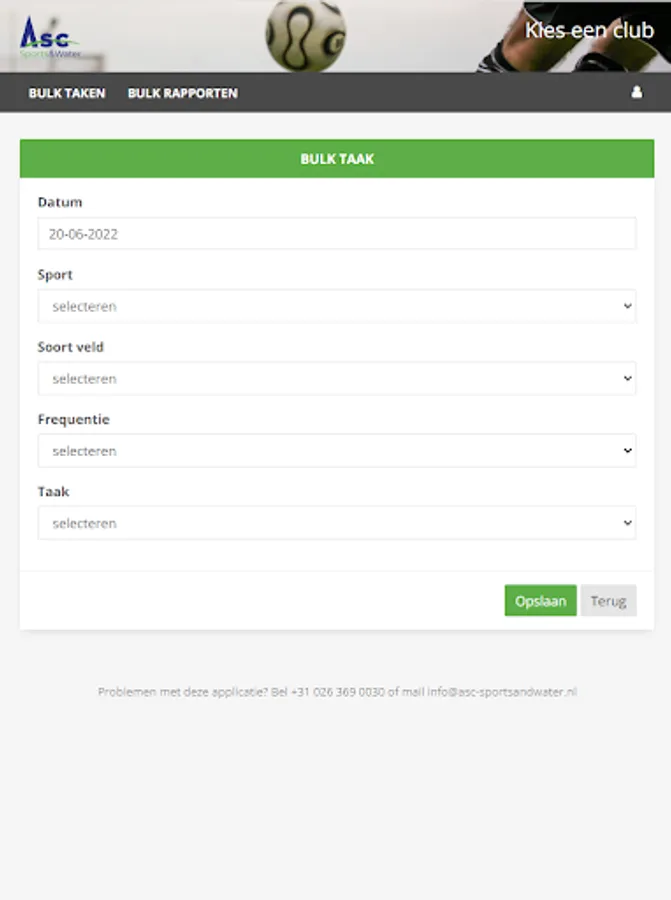Click the Soort veld field label
671x900 pixels.
tap(70, 347)
